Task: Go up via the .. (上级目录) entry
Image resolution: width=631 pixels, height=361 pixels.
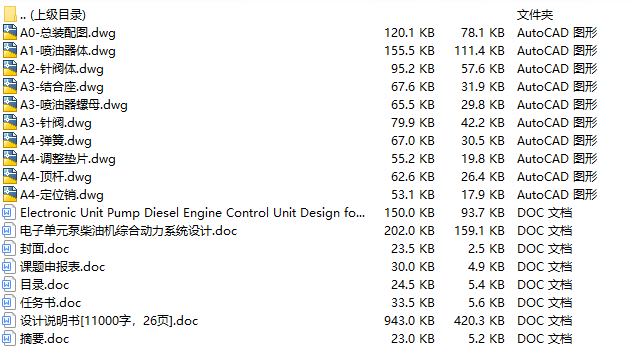Action: (x=53, y=15)
